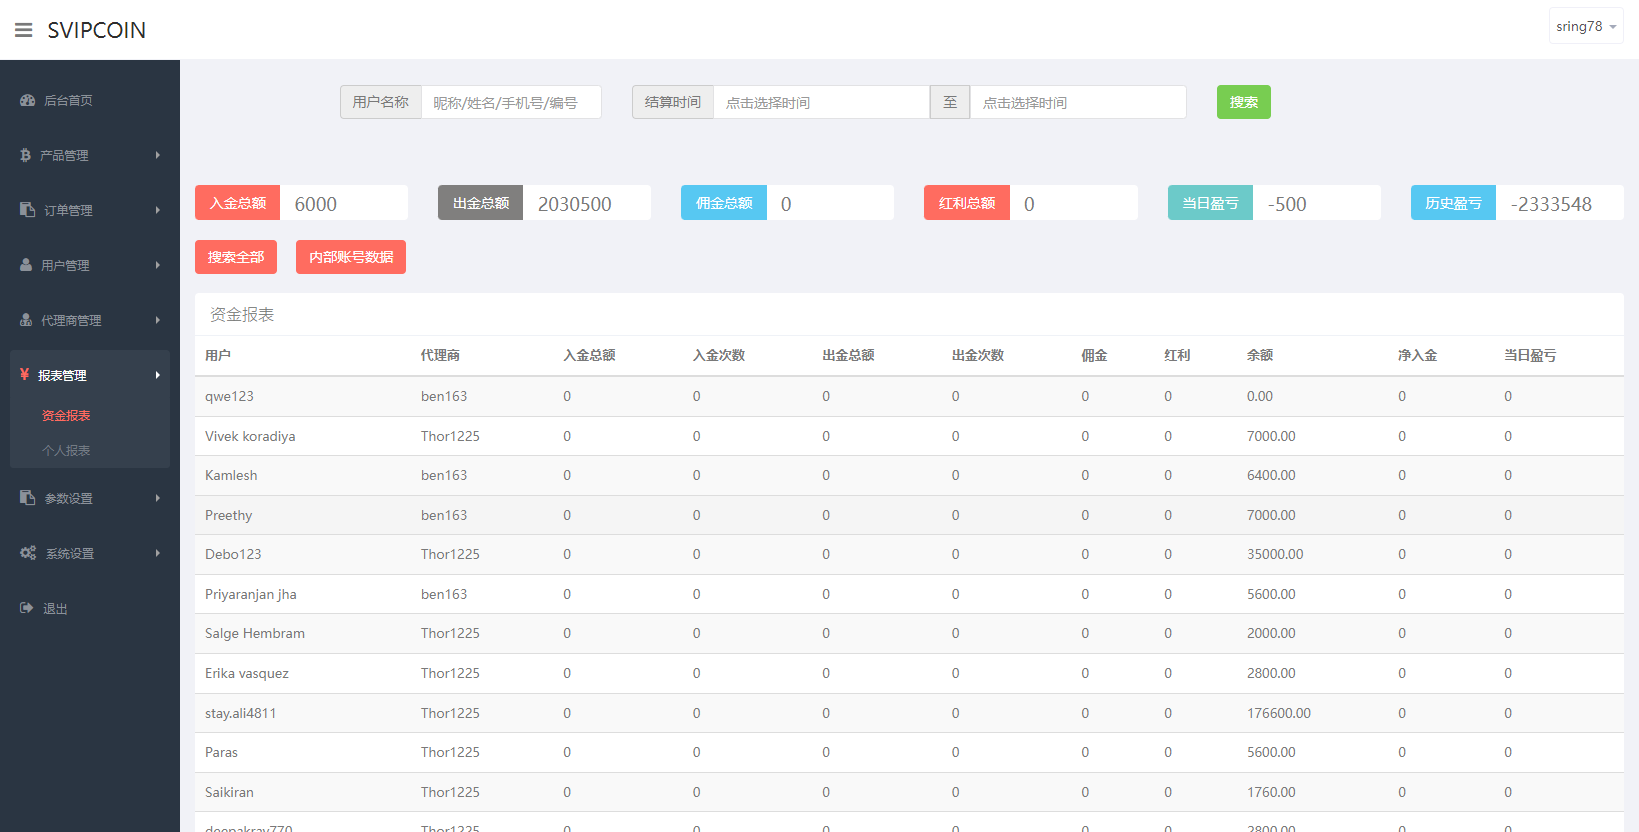Image resolution: width=1639 pixels, height=832 pixels.
Task: Click the yen icon for 报表管理
Action: (24, 375)
